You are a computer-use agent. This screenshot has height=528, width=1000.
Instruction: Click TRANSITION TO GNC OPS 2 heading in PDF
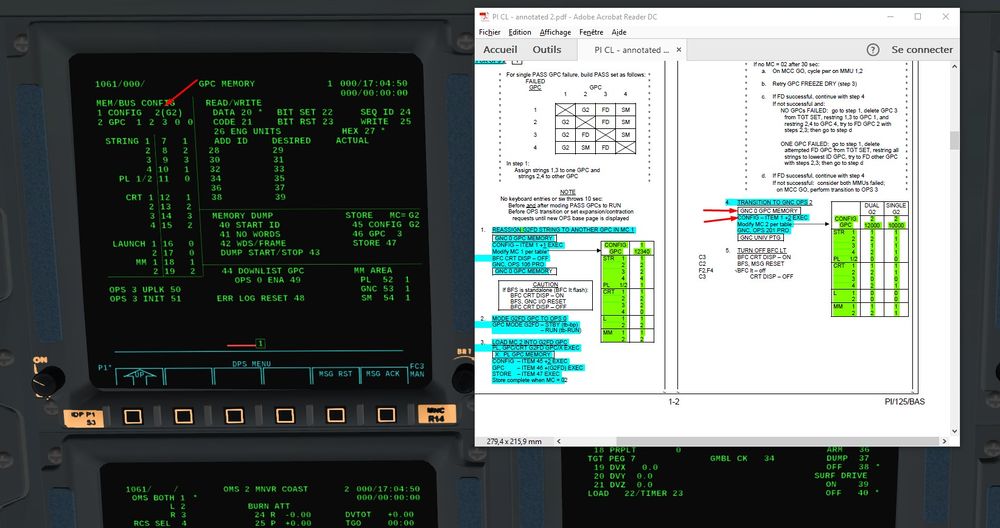pyautogui.click(x=774, y=202)
